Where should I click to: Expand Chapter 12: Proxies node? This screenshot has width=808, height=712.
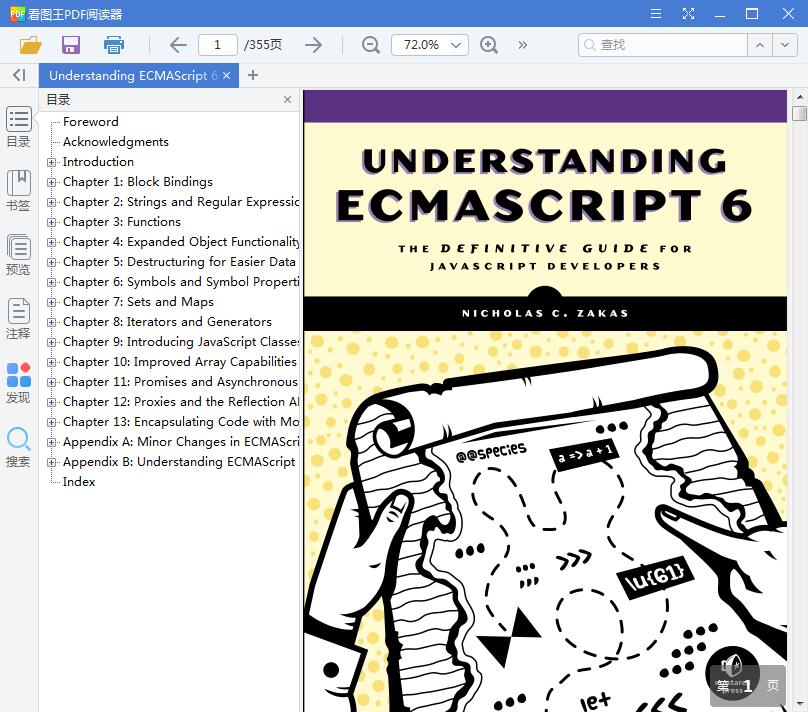pos(51,402)
